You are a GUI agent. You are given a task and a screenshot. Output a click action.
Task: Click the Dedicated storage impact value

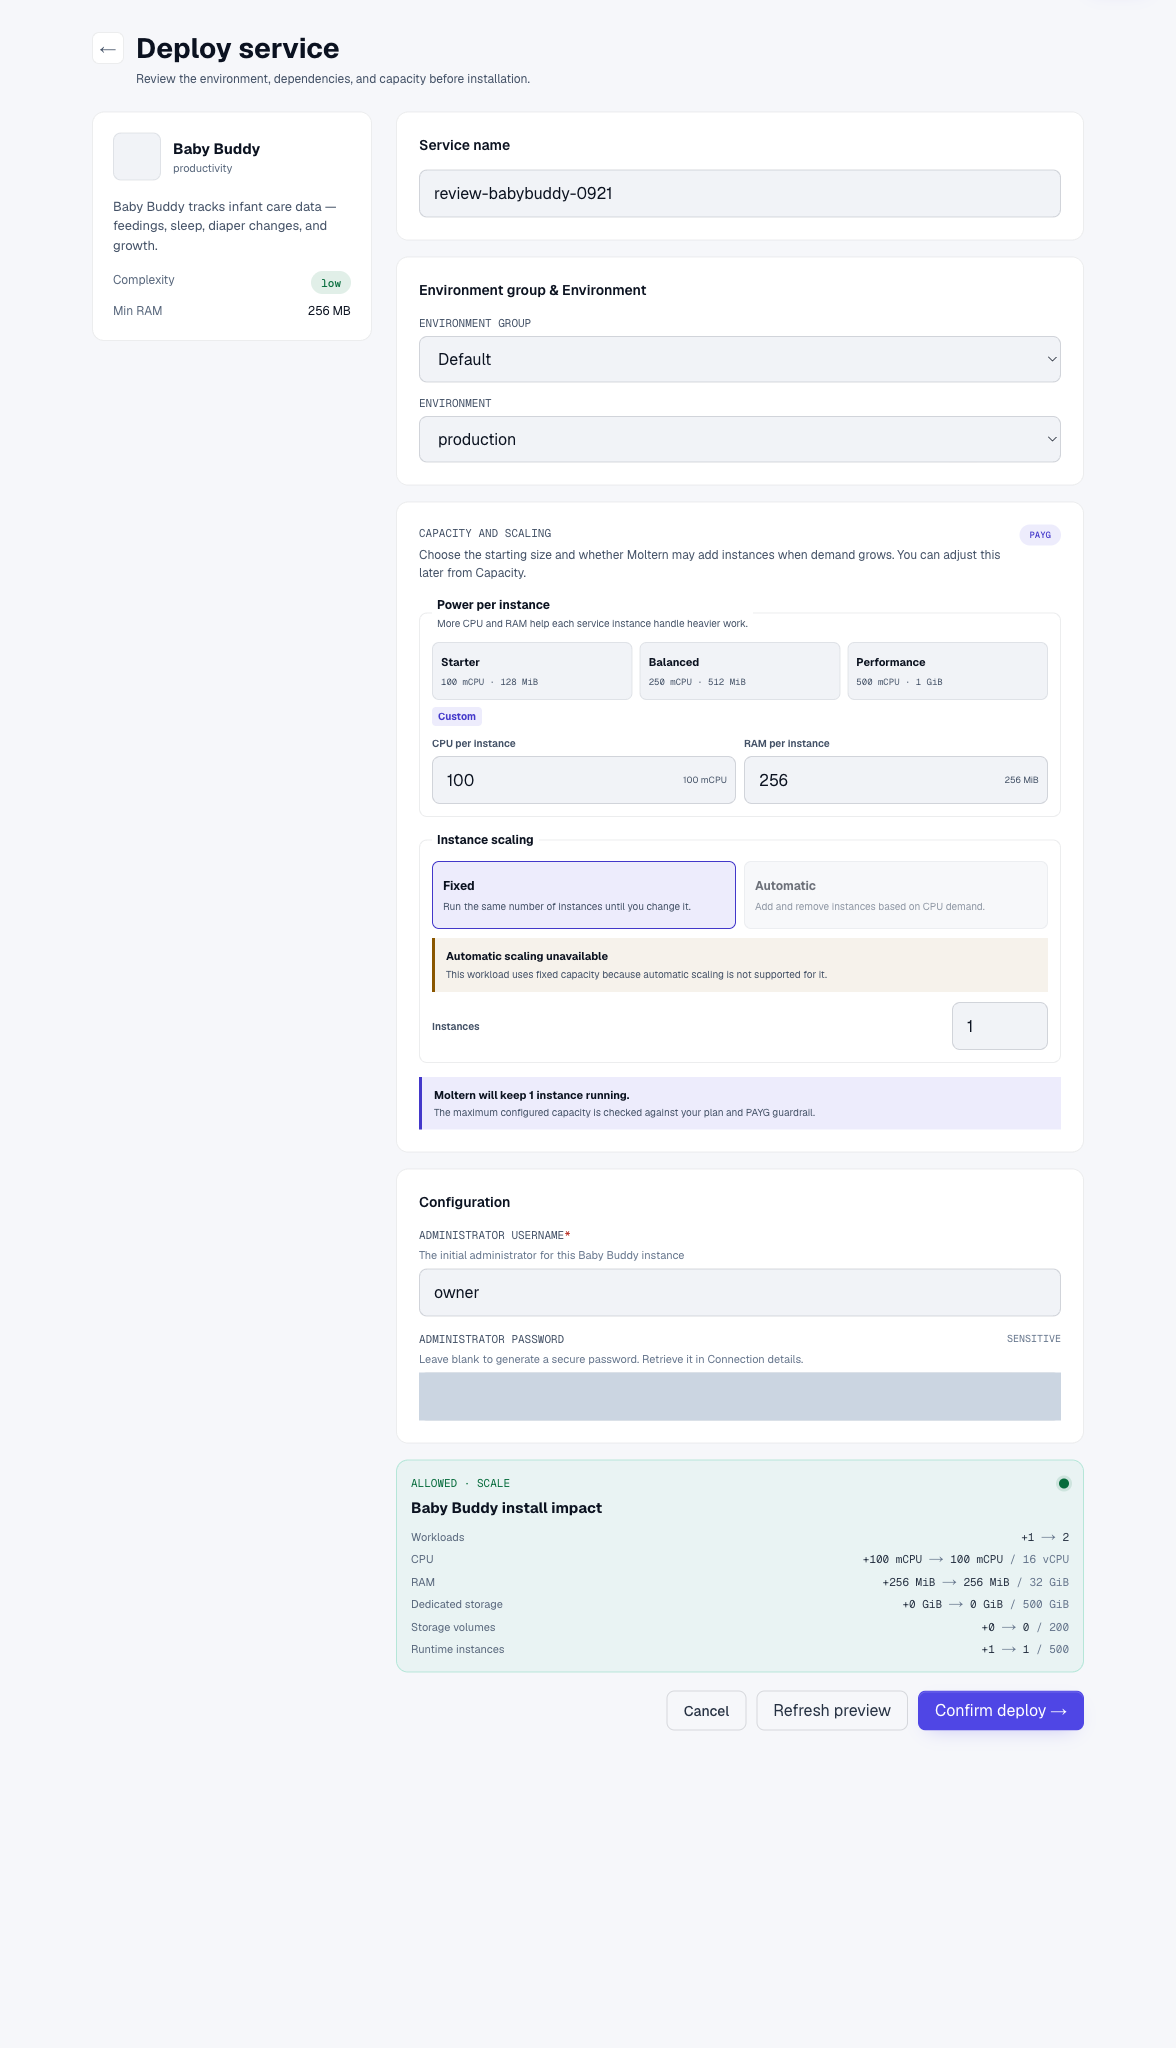click(x=986, y=1604)
